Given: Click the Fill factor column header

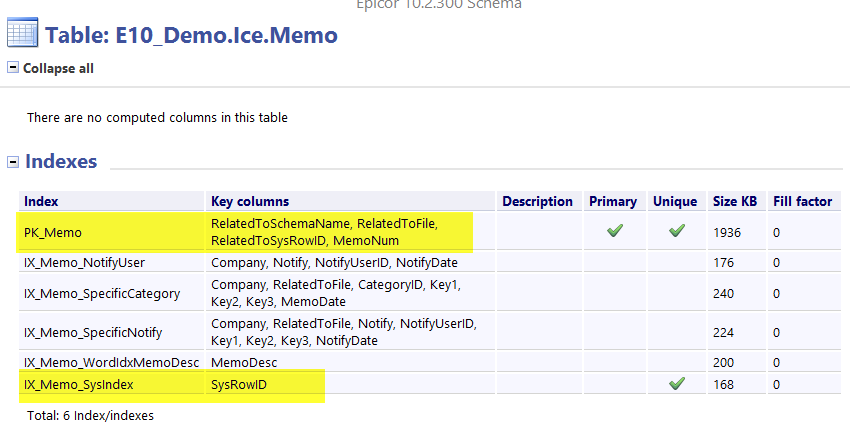Looking at the screenshot, I should coord(802,201).
